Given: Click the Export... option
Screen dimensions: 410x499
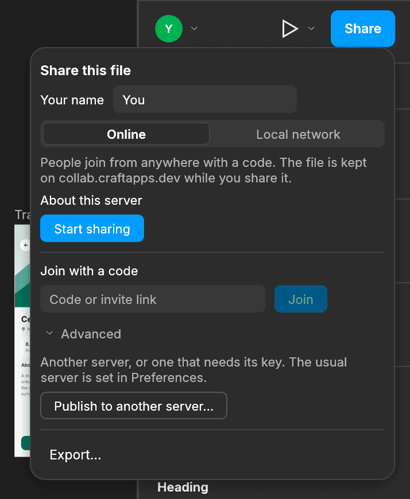Looking at the screenshot, I should [x=75, y=455].
